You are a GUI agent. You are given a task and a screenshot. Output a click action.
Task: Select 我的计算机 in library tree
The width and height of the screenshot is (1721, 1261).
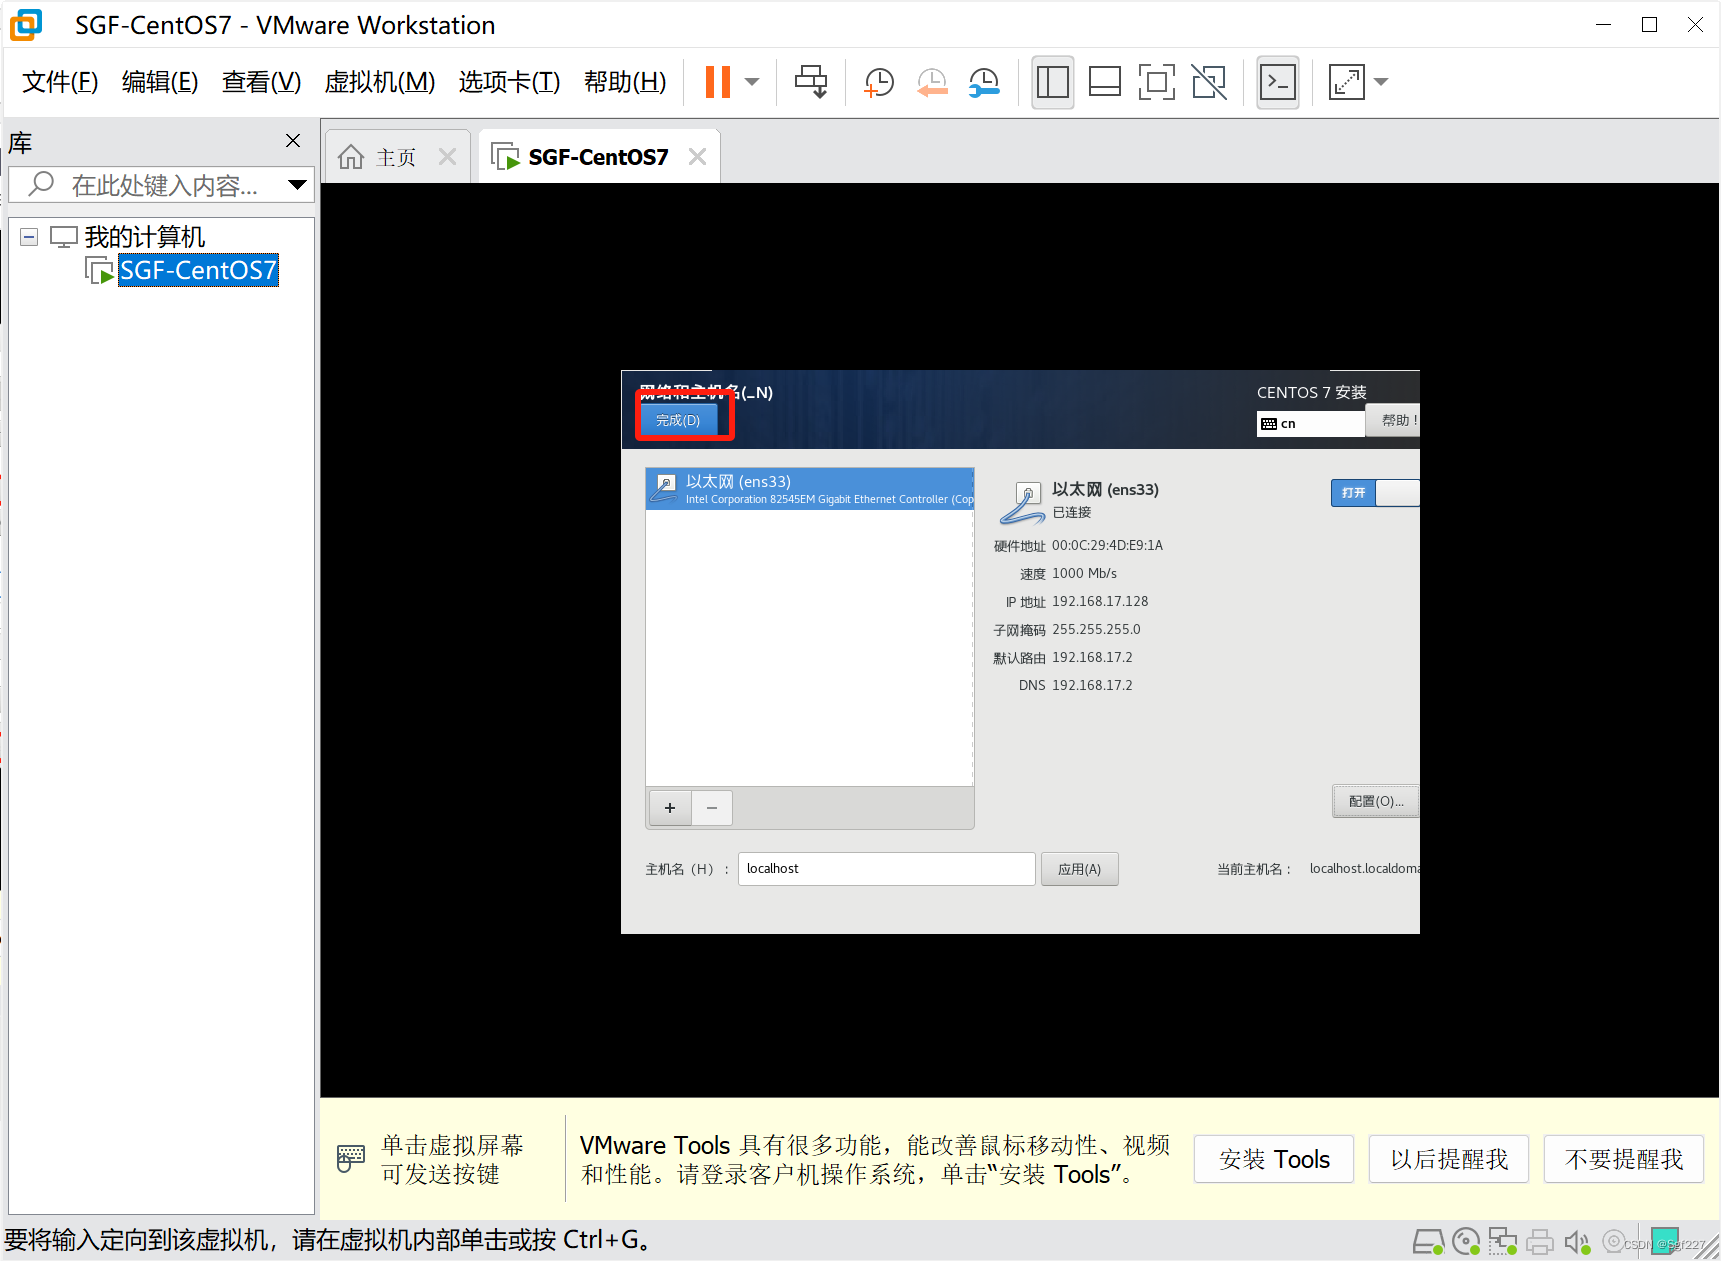click(x=144, y=237)
